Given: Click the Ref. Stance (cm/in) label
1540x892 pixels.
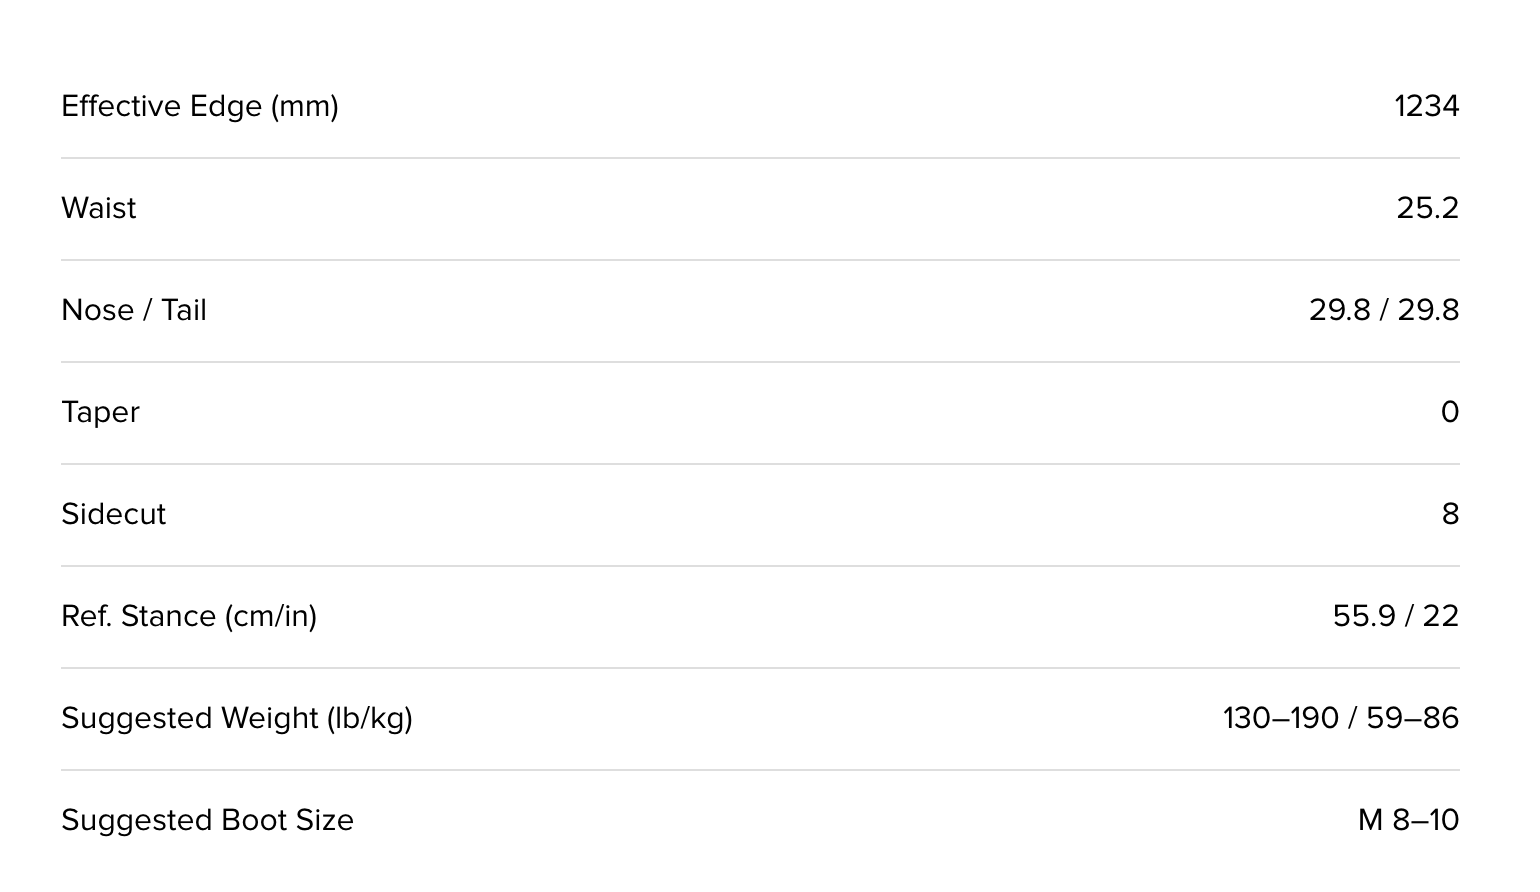Looking at the screenshot, I should point(189,616).
